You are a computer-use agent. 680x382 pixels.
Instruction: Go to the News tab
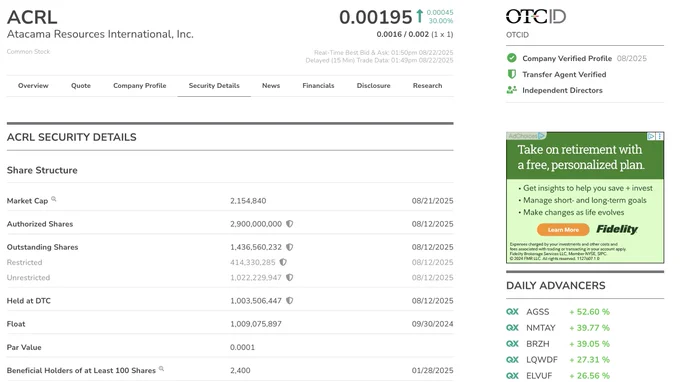[x=271, y=85]
